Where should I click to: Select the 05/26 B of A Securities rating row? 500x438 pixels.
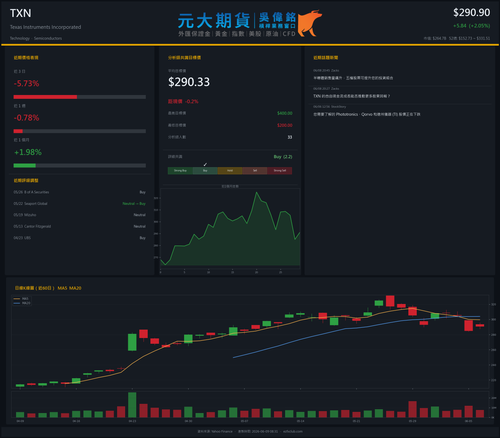[80, 192]
